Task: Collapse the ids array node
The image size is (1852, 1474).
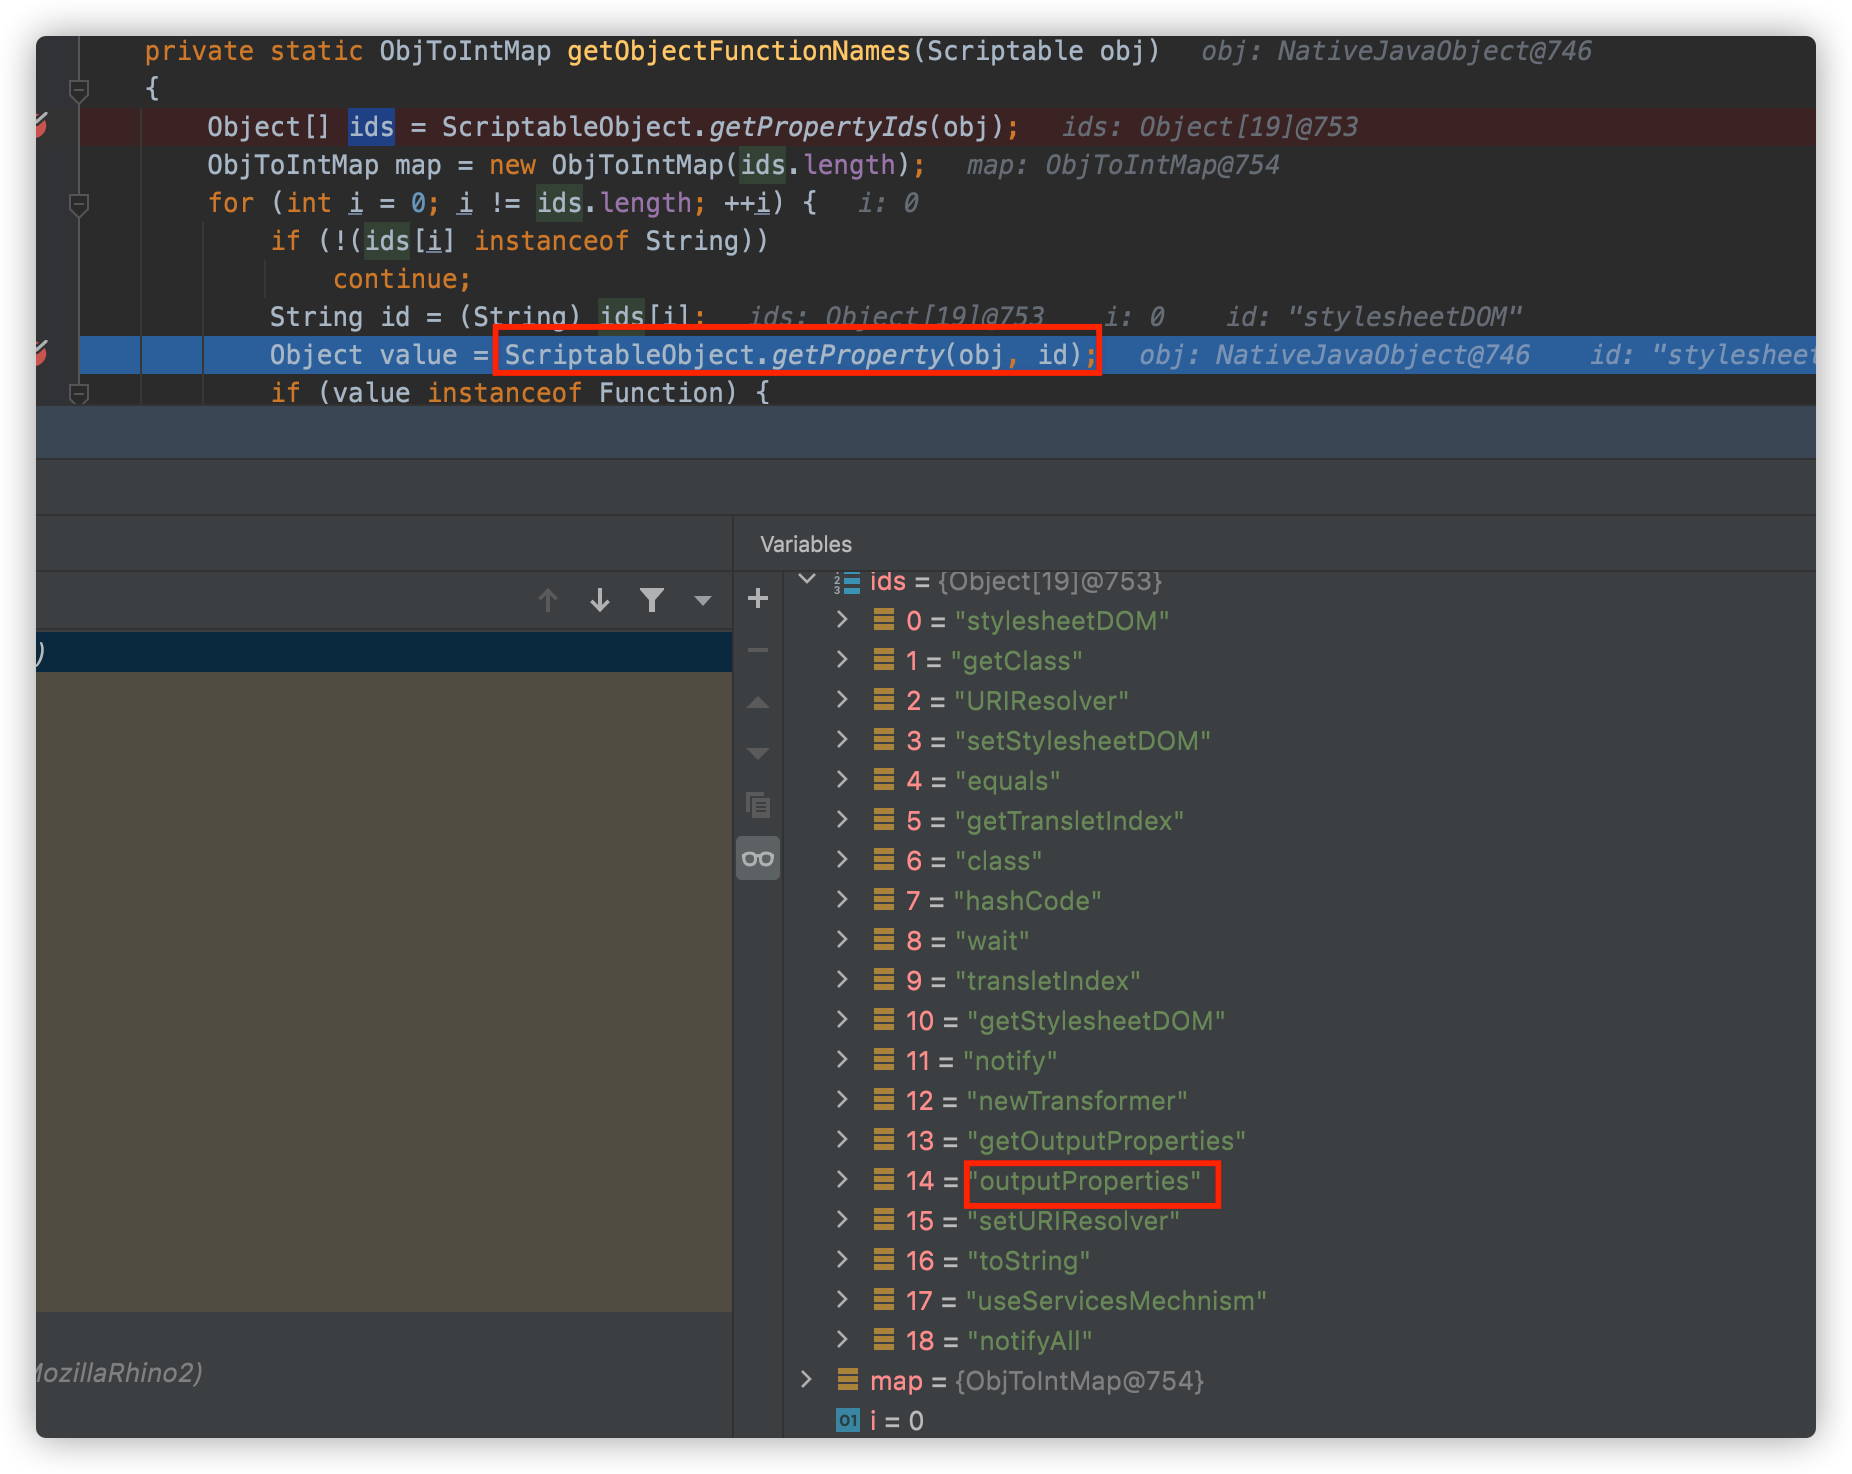Action: 807,580
